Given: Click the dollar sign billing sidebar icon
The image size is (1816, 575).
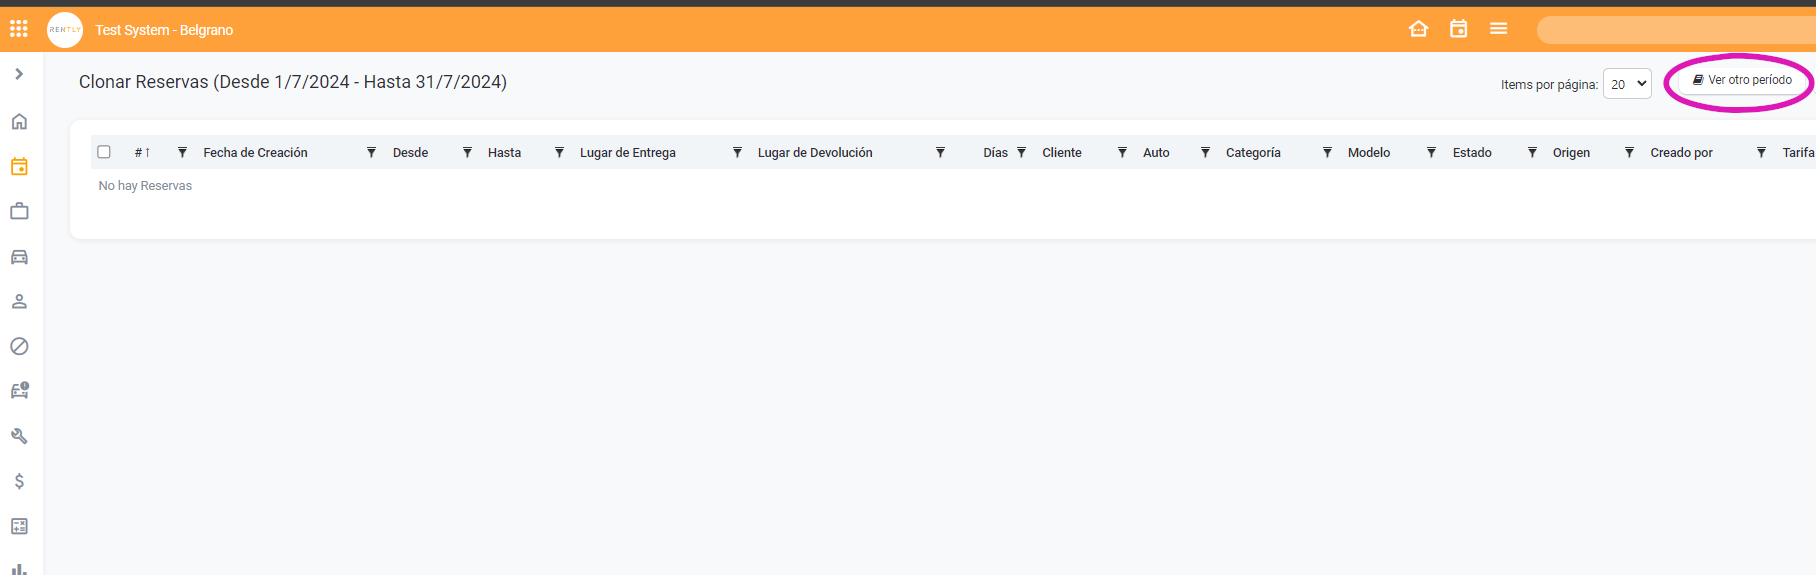Looking at the screenshot, I should pyautogui.click(x=19, y=481).
